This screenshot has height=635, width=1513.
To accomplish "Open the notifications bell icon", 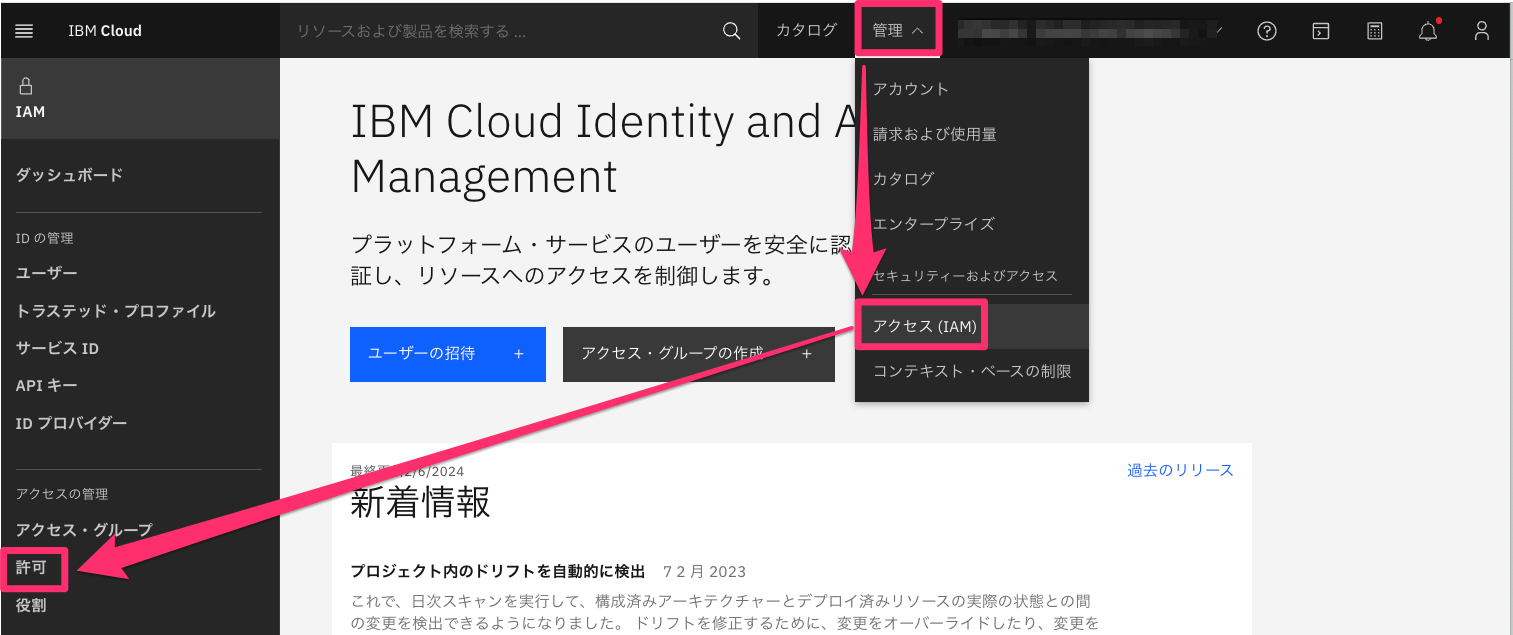I will point(1429,31).
